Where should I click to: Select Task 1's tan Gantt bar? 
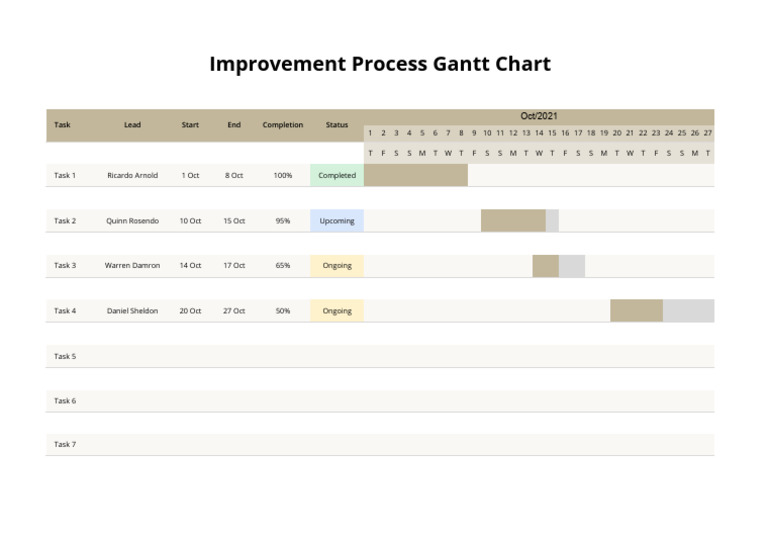[x=416, y=175]
